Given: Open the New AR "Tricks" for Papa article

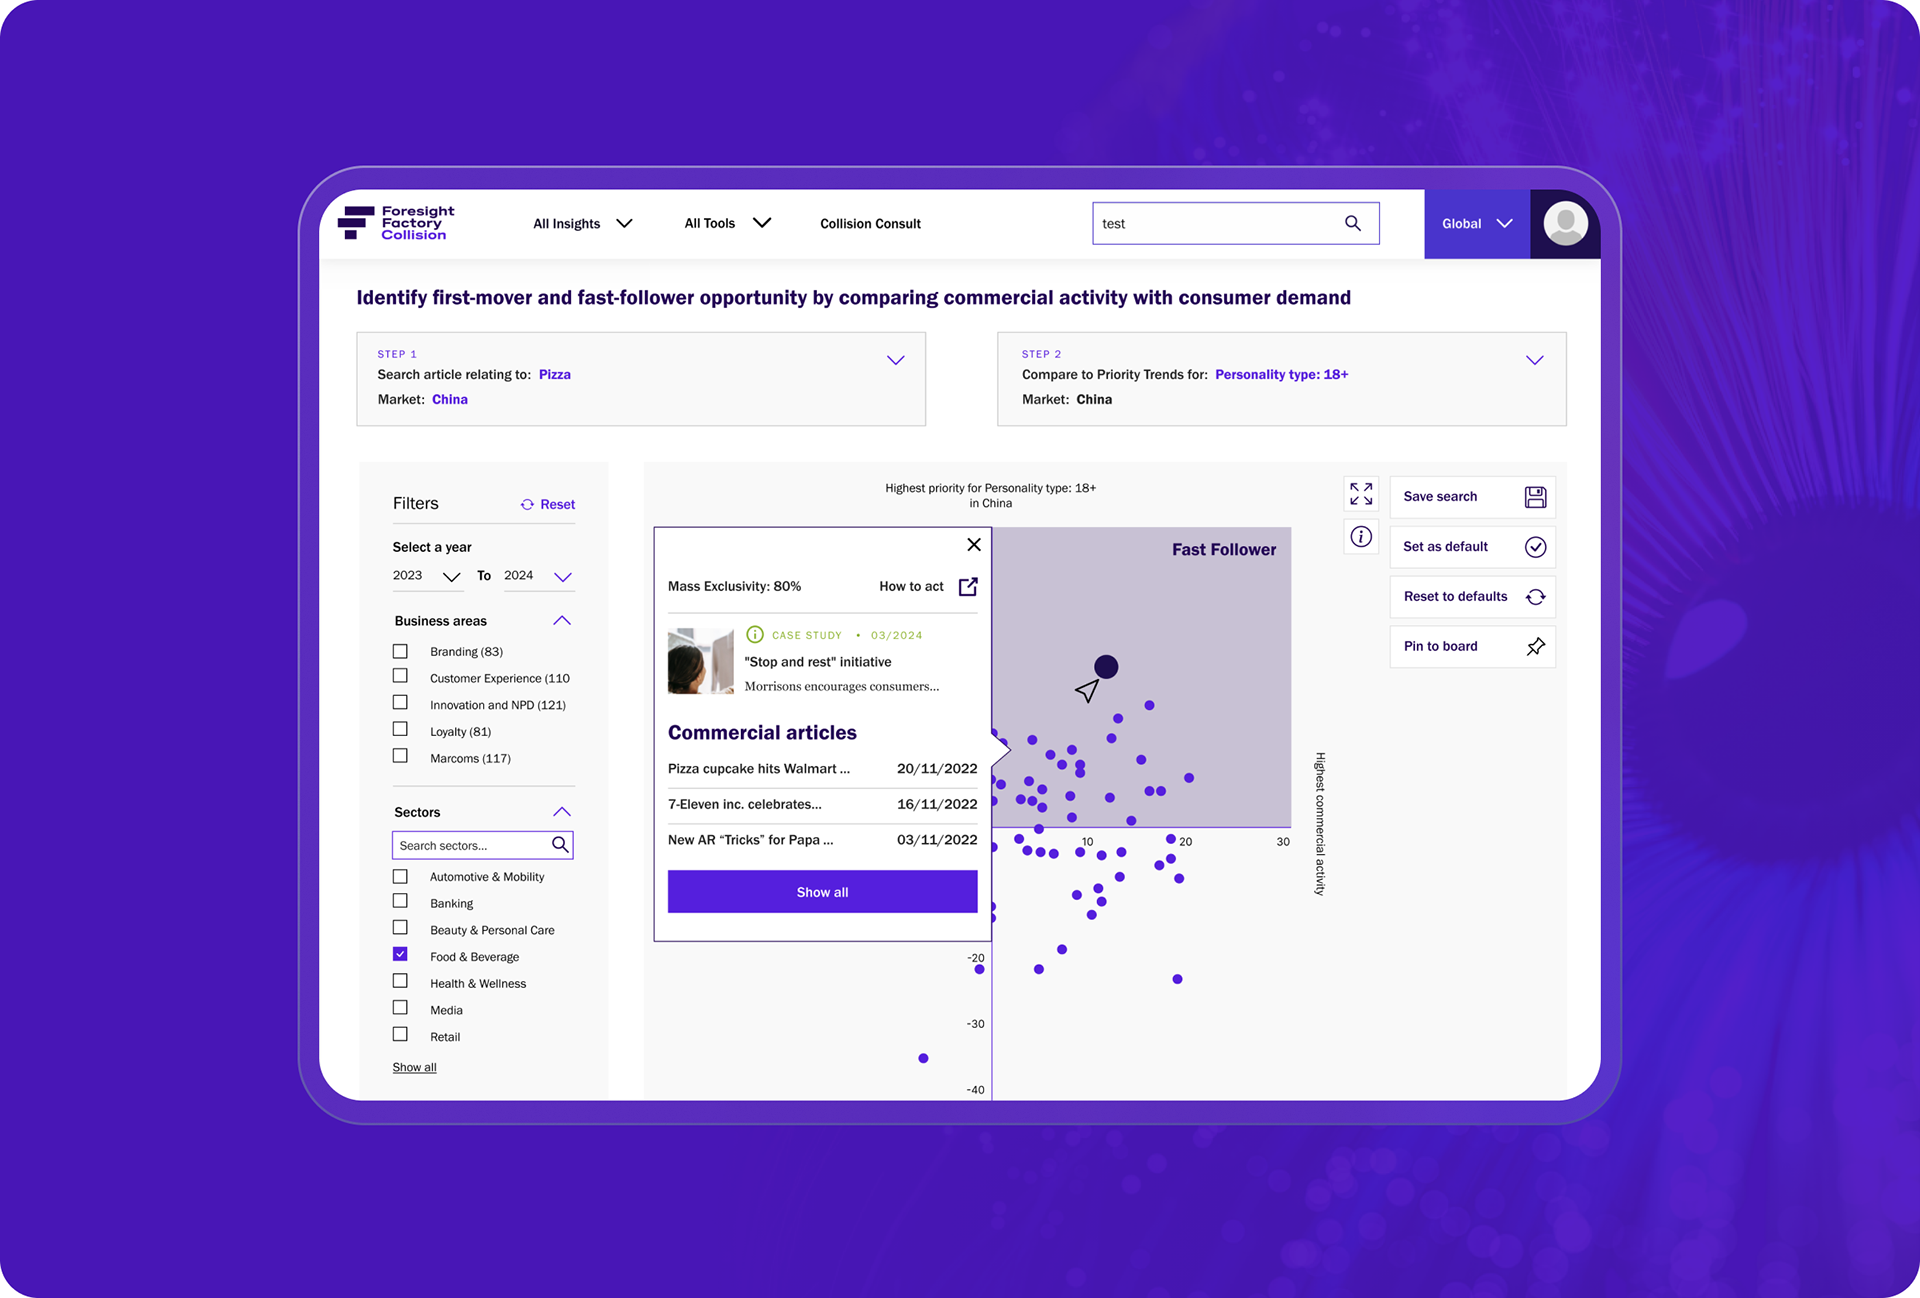Looking at the screenshot, I should (751, 840).
